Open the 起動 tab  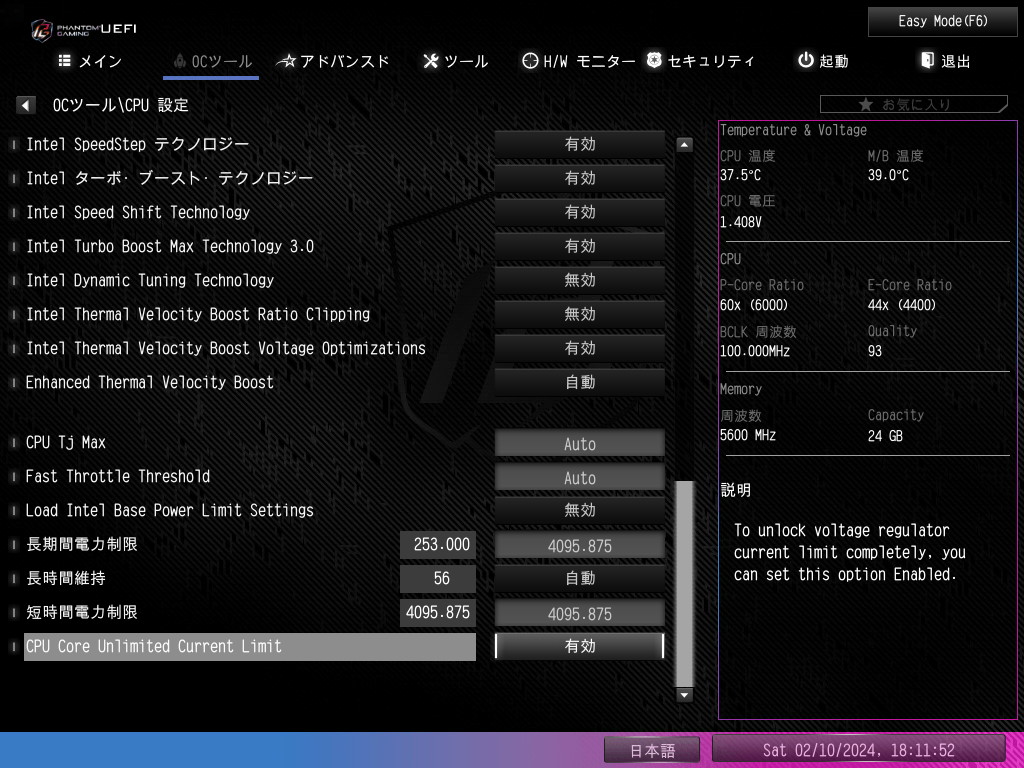824,61
